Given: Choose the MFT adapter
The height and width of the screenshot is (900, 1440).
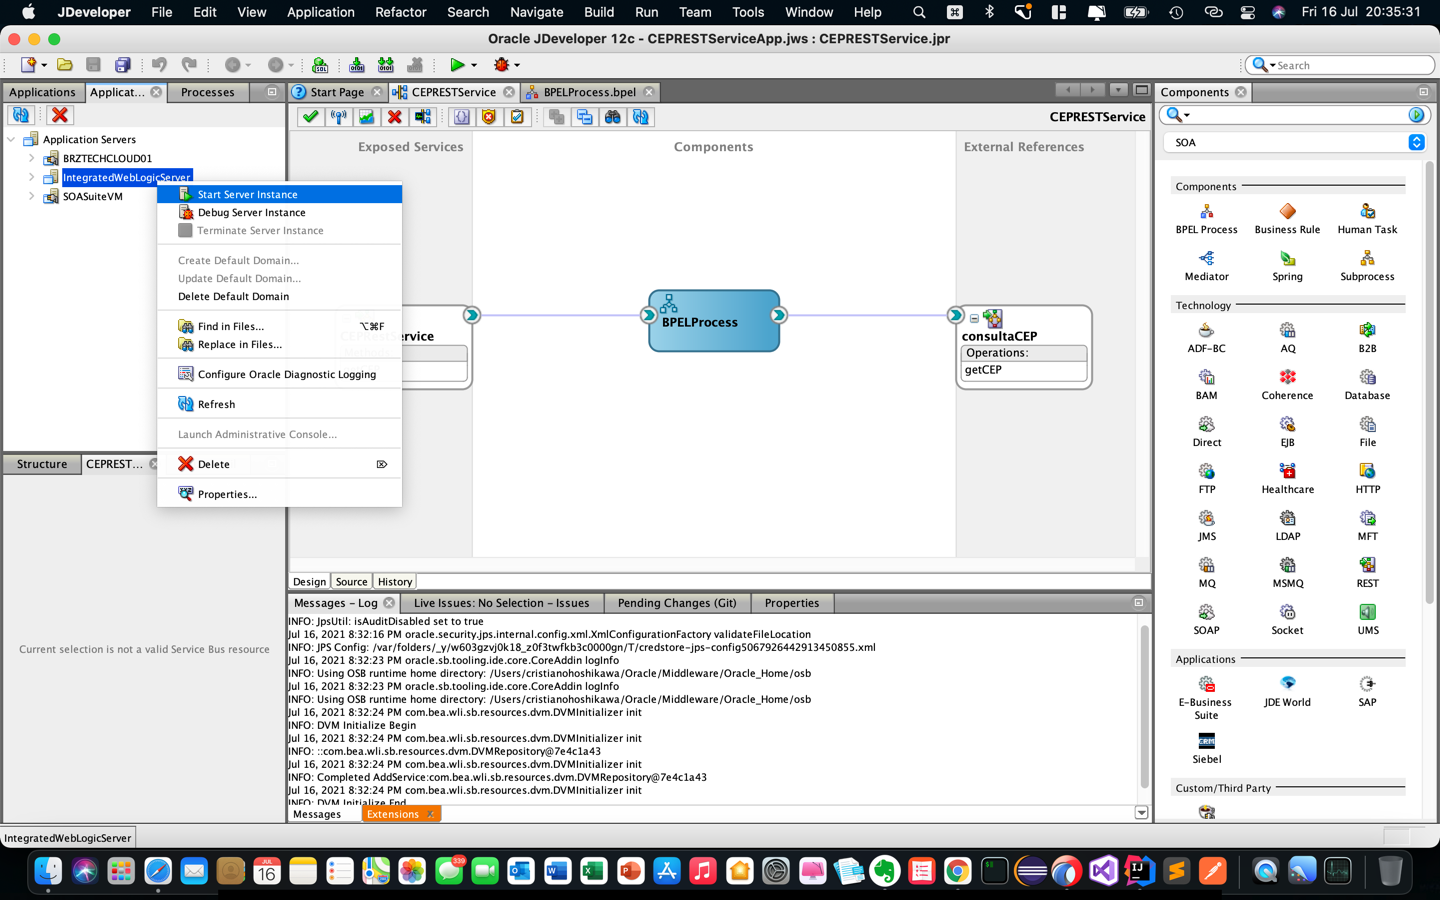Looking at the screenshot, I should (1367, 518).
